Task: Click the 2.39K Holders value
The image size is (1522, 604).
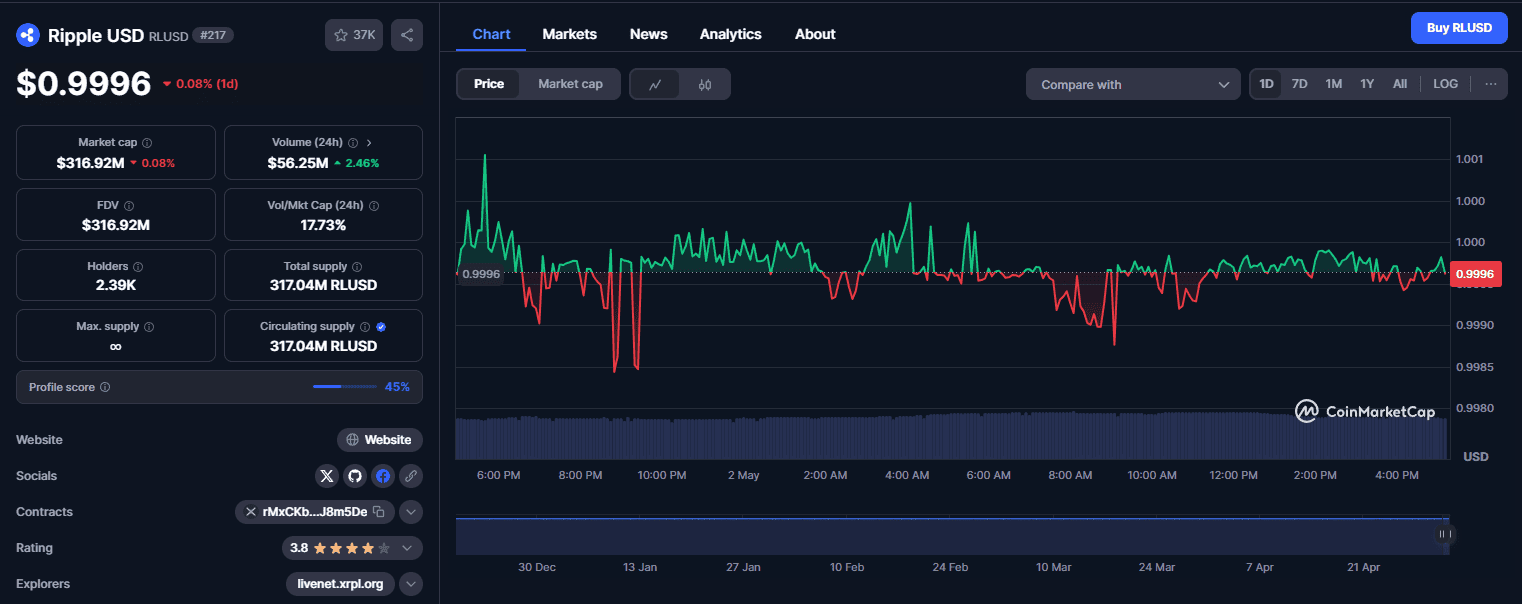Action: [x=116, y=285]
